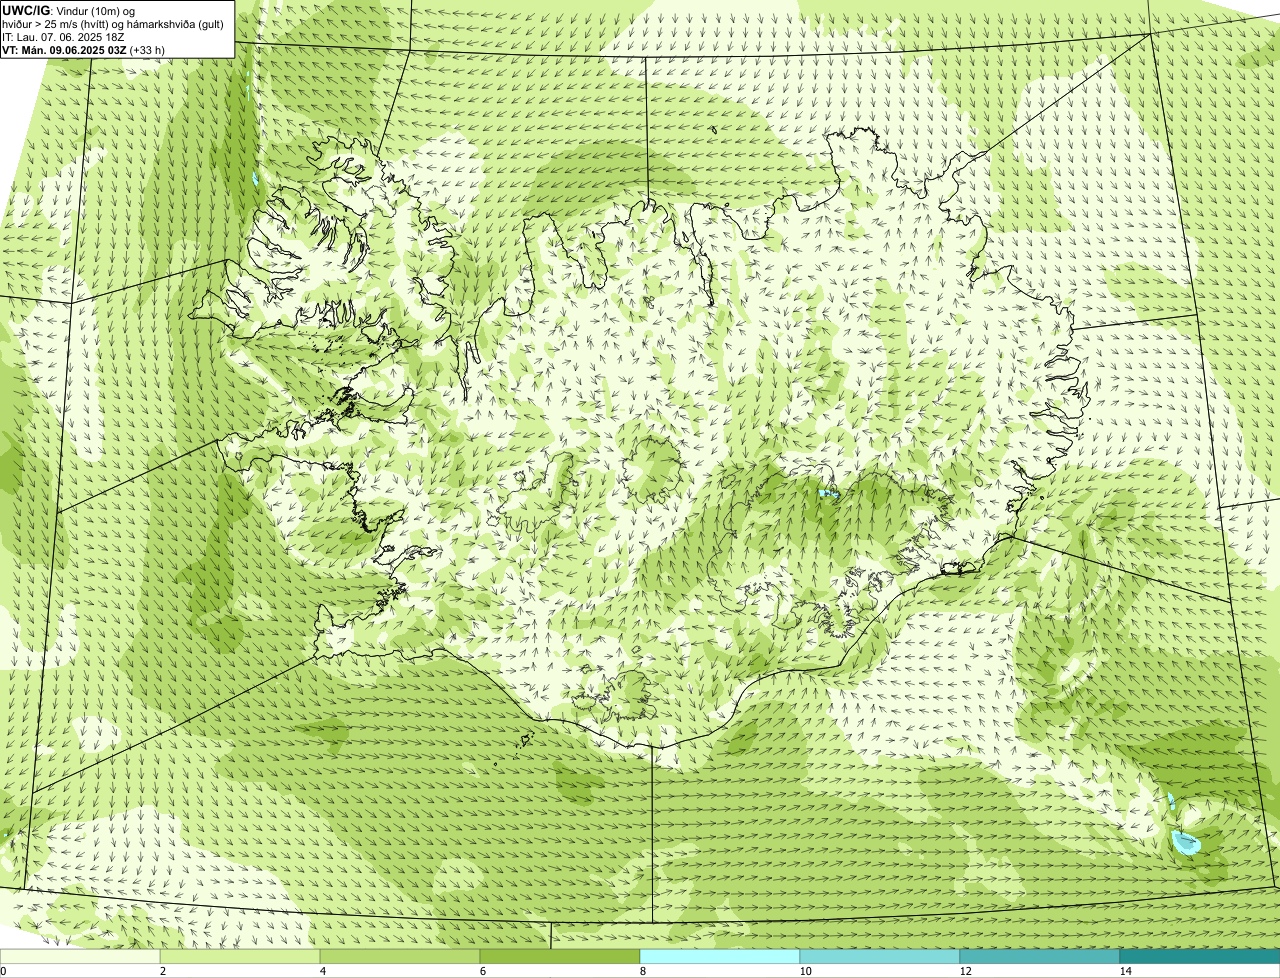Click the 'IT: Lau. 07. 06. 2025 18Z' line
Image resolution: width=1280 pixels, height=978 pixels.
[63, 36]
